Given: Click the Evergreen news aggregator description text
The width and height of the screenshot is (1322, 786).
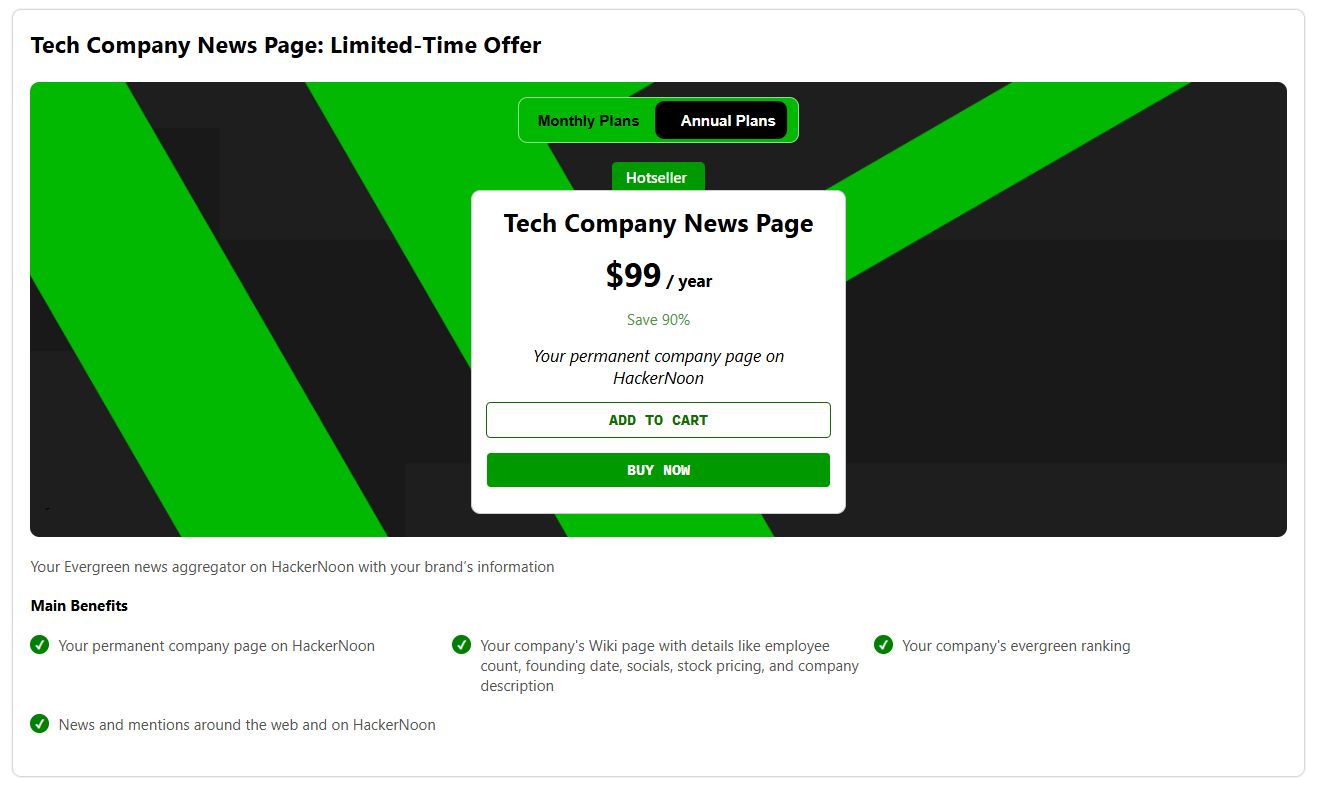Looking at the screenshot, I should 292,567.
